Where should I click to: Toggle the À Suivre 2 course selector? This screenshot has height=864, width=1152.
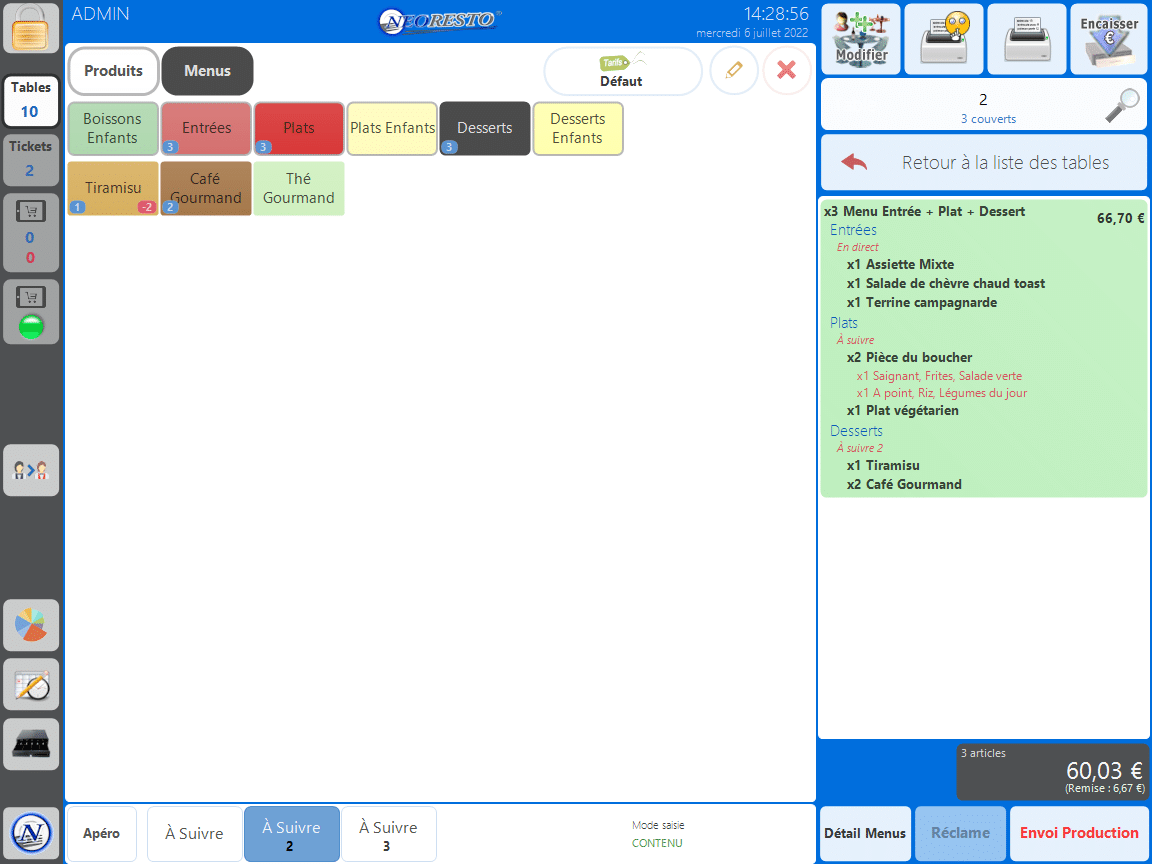(x=291, y=833)
